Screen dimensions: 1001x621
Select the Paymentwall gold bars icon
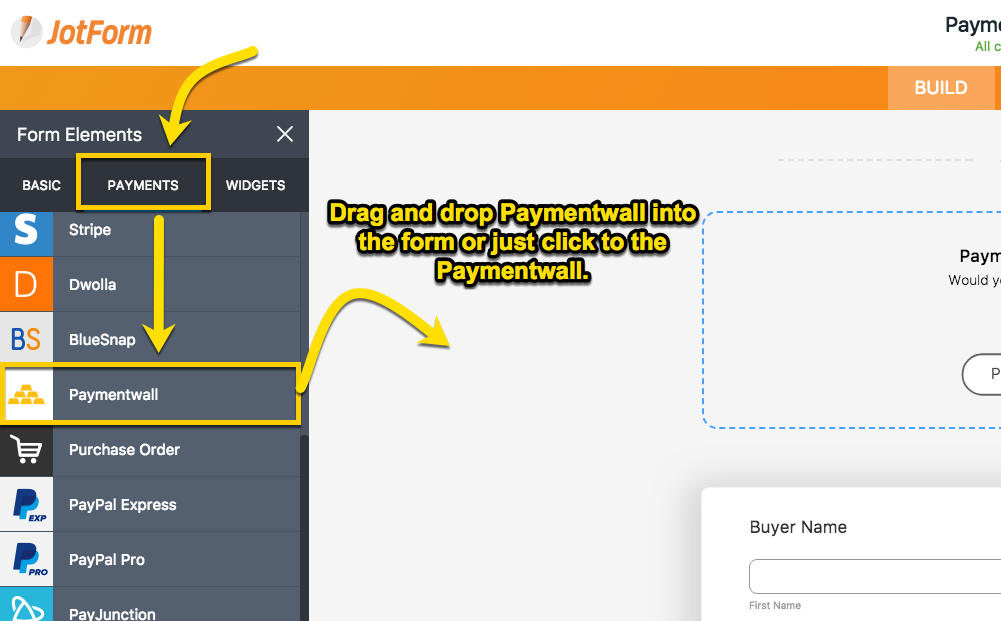pos(26,394)
